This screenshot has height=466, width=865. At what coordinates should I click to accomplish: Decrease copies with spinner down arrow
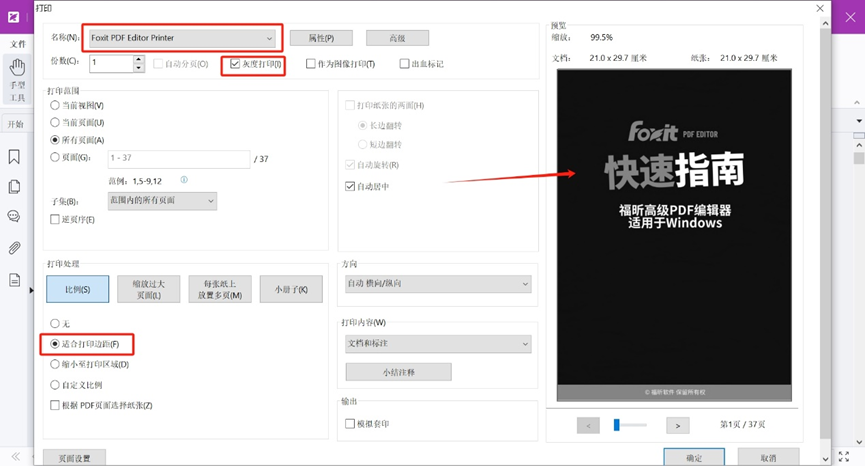click(139, 68)
